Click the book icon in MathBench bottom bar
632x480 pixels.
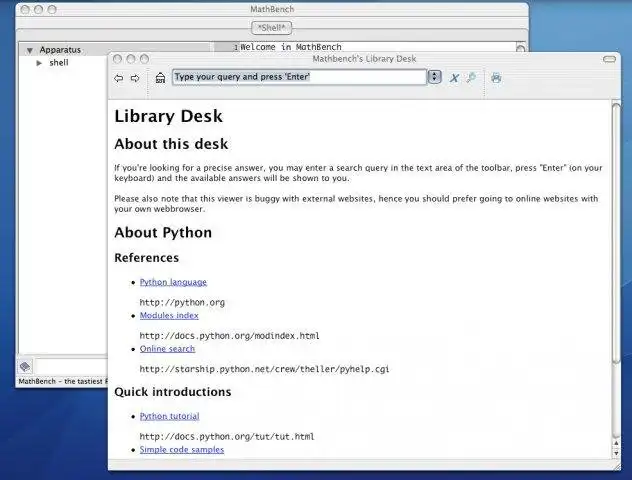pos(25,366)
